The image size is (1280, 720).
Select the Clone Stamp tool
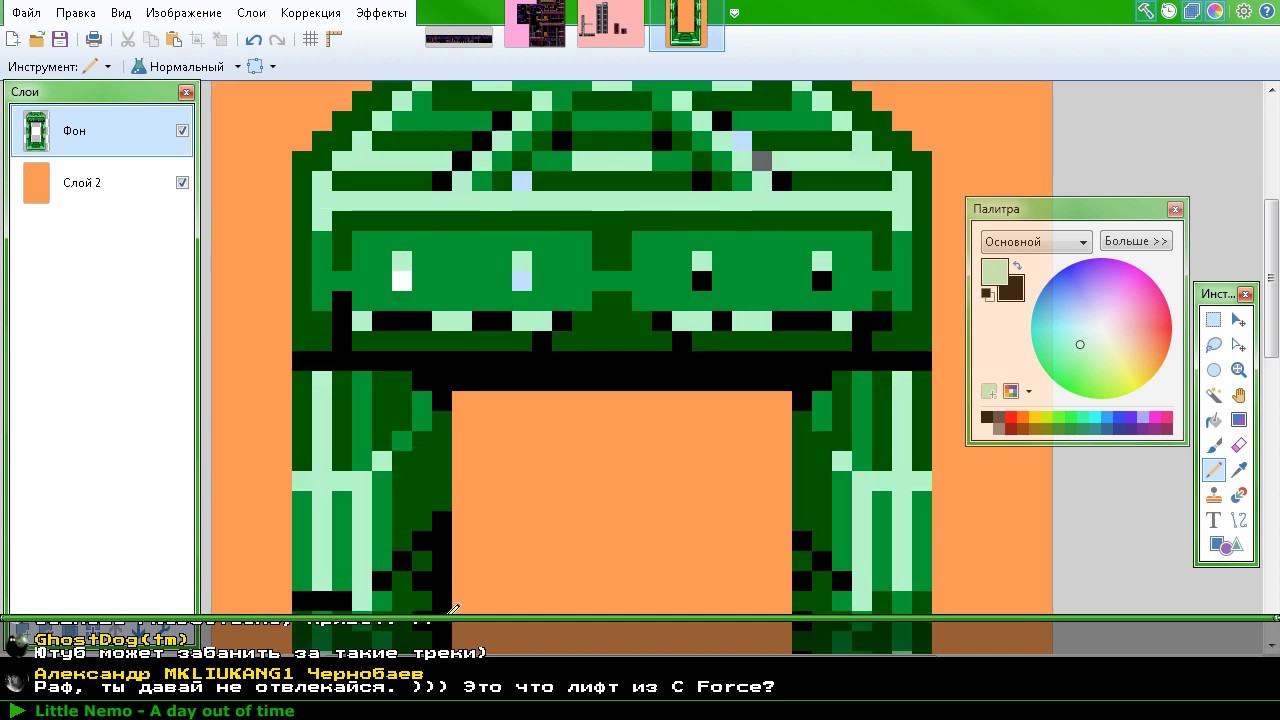tap(1213, 495)
